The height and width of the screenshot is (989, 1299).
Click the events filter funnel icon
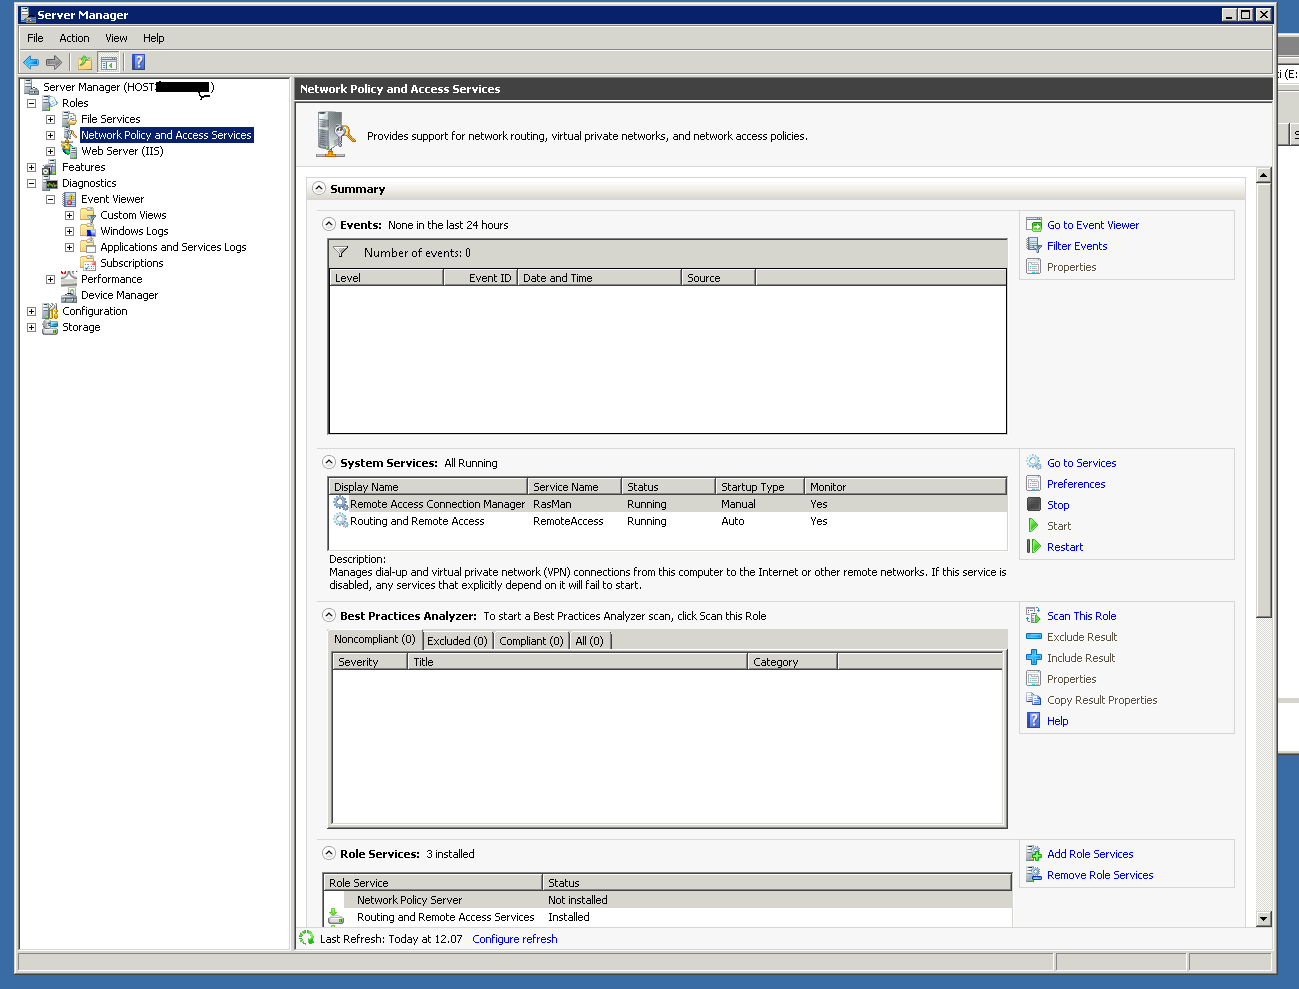coord(341,253)
